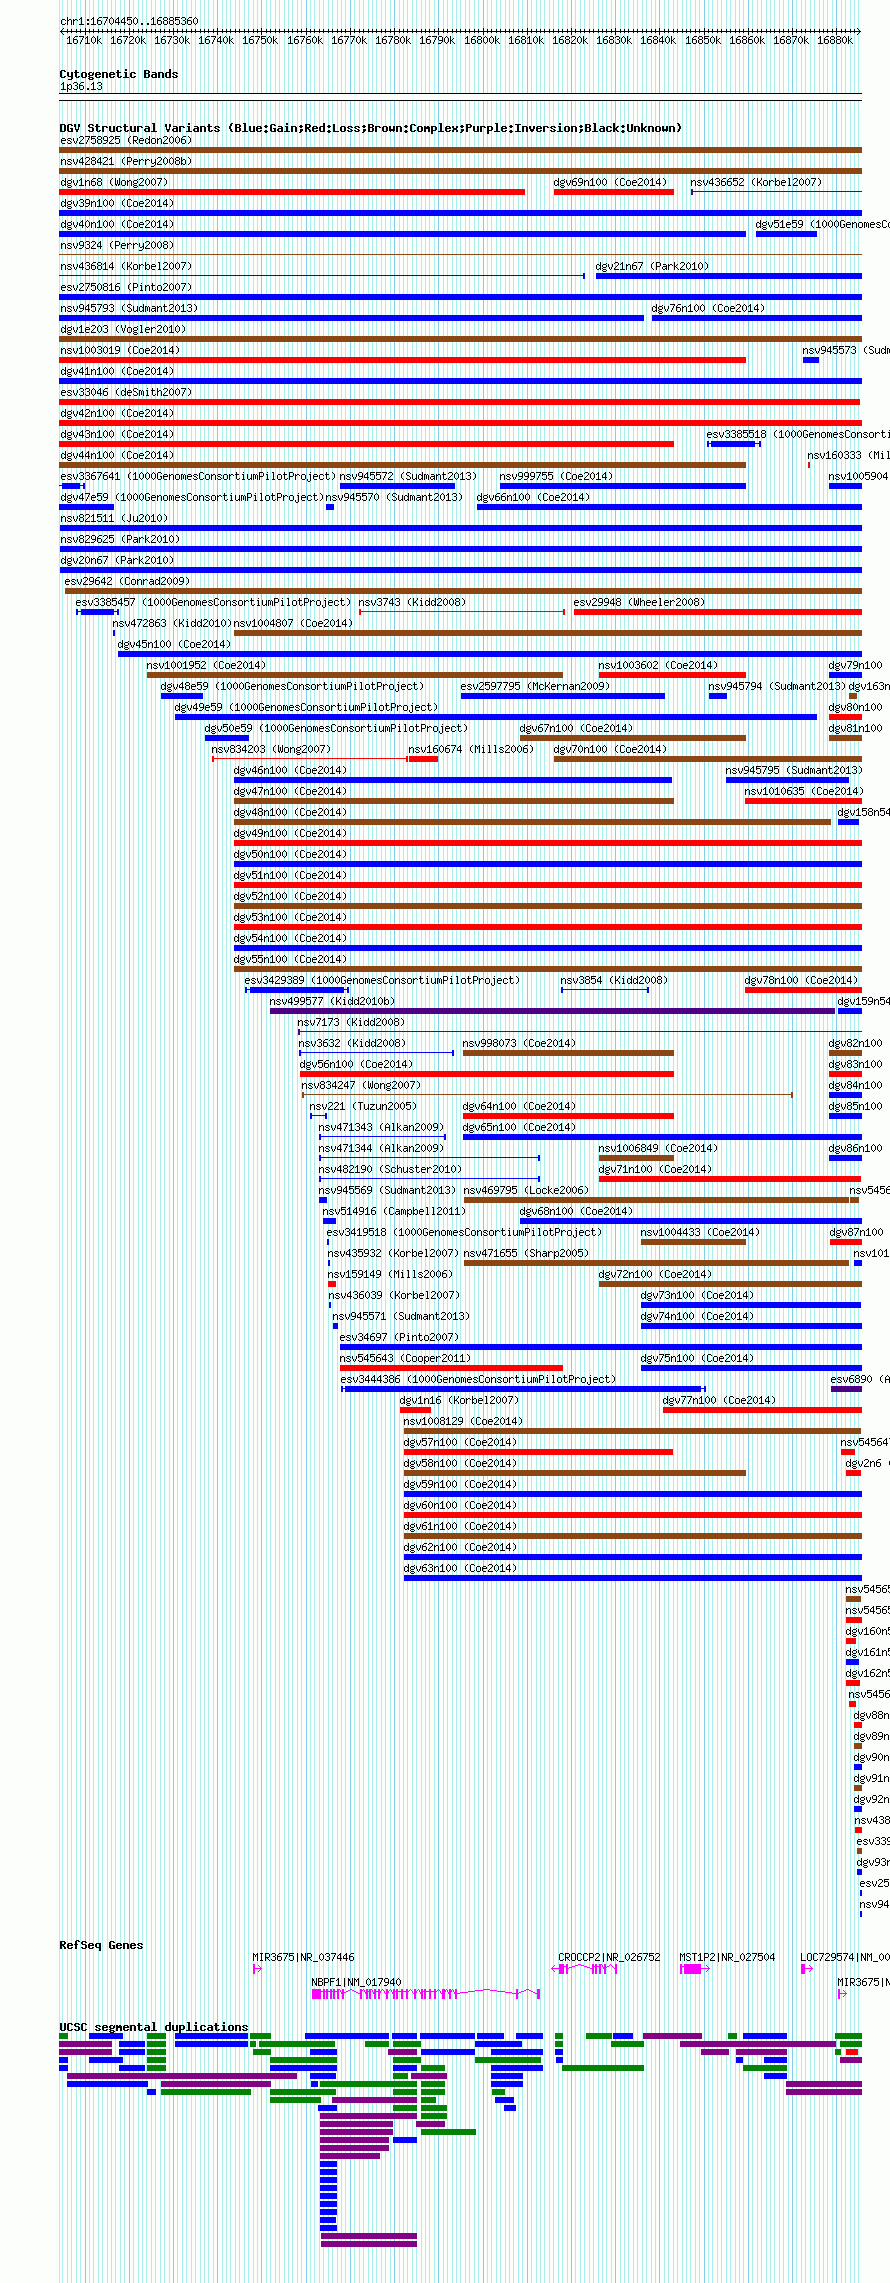Open variant nsv472863 (Kidd2010)
This screenshot has height=2283, width=890.
click(x=172, y=623)
